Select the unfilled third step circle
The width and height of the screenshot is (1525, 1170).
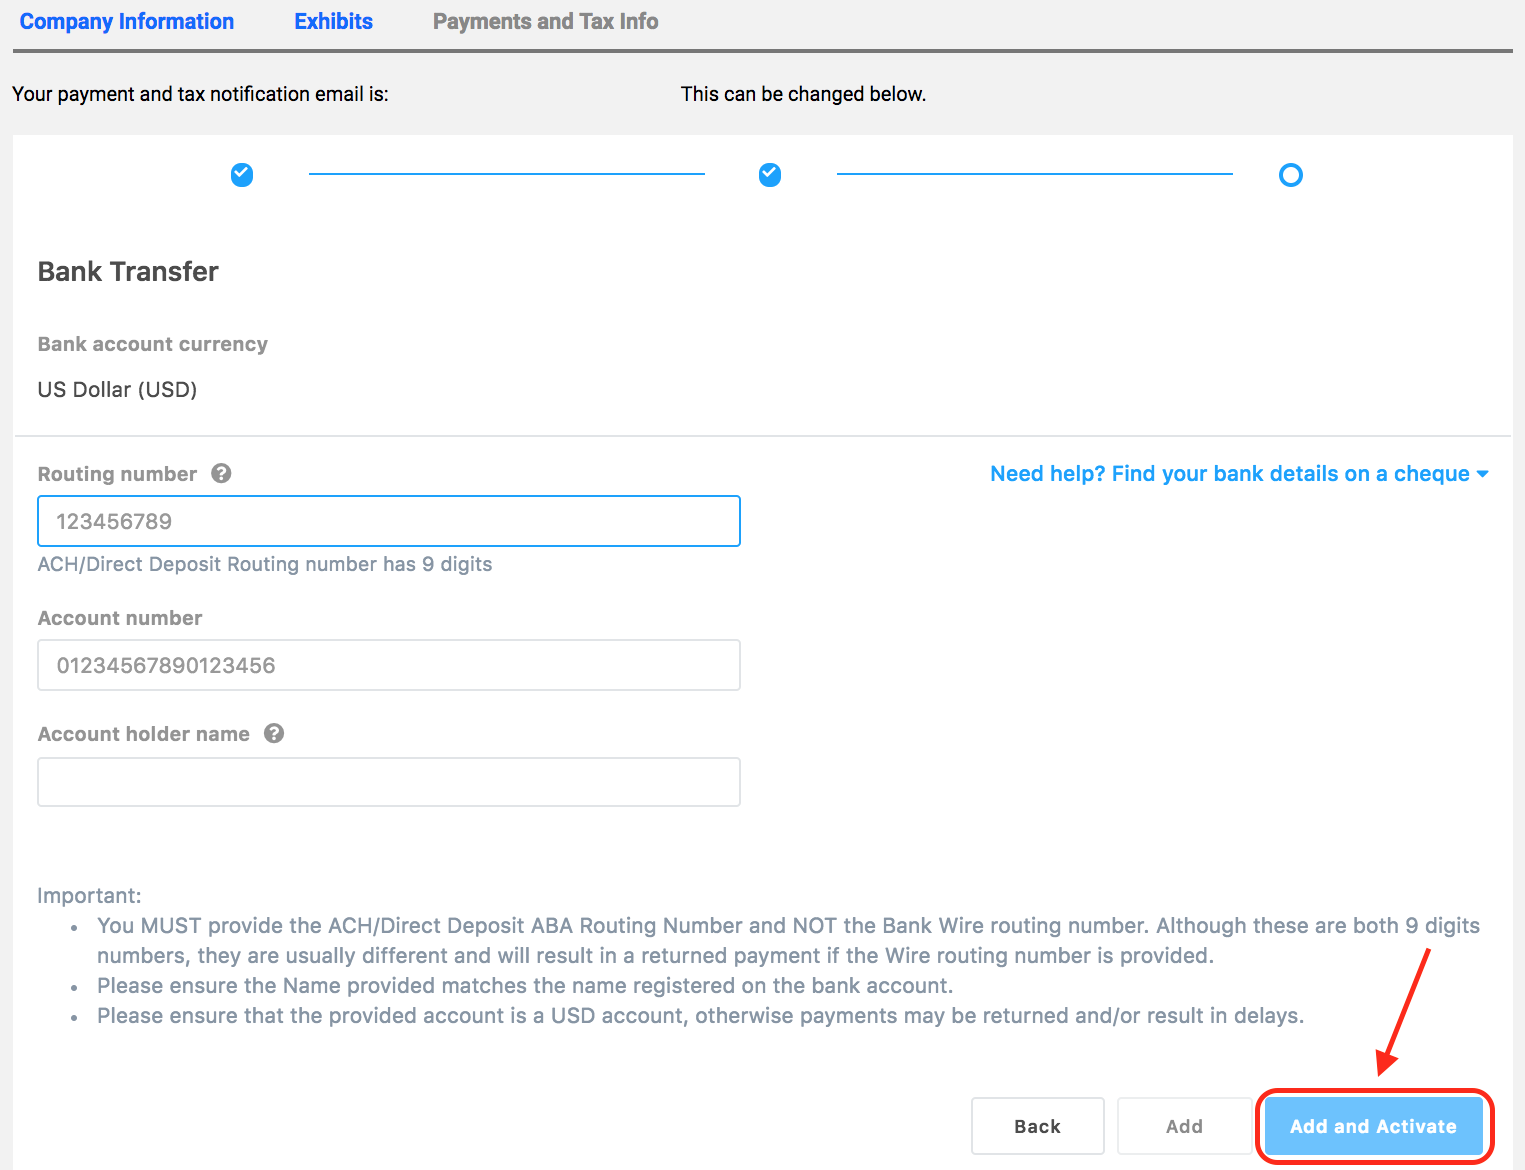point(1291,175)
